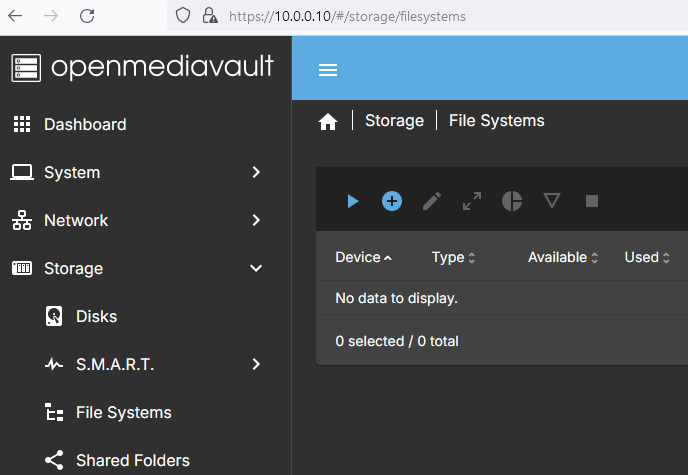This screenshot has height=475, width=688.
Task: Sort table by Device column
Action: [363, 257]
